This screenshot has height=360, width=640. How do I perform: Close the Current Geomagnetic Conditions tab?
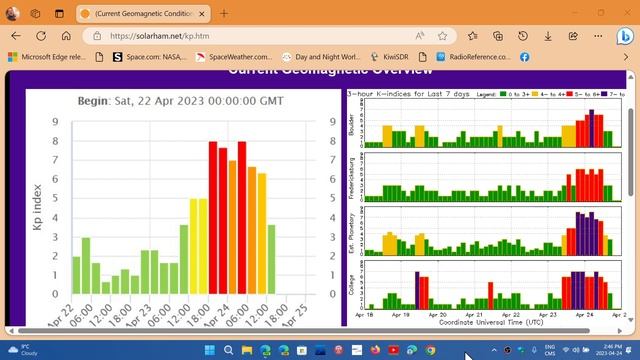pos(202,13)
